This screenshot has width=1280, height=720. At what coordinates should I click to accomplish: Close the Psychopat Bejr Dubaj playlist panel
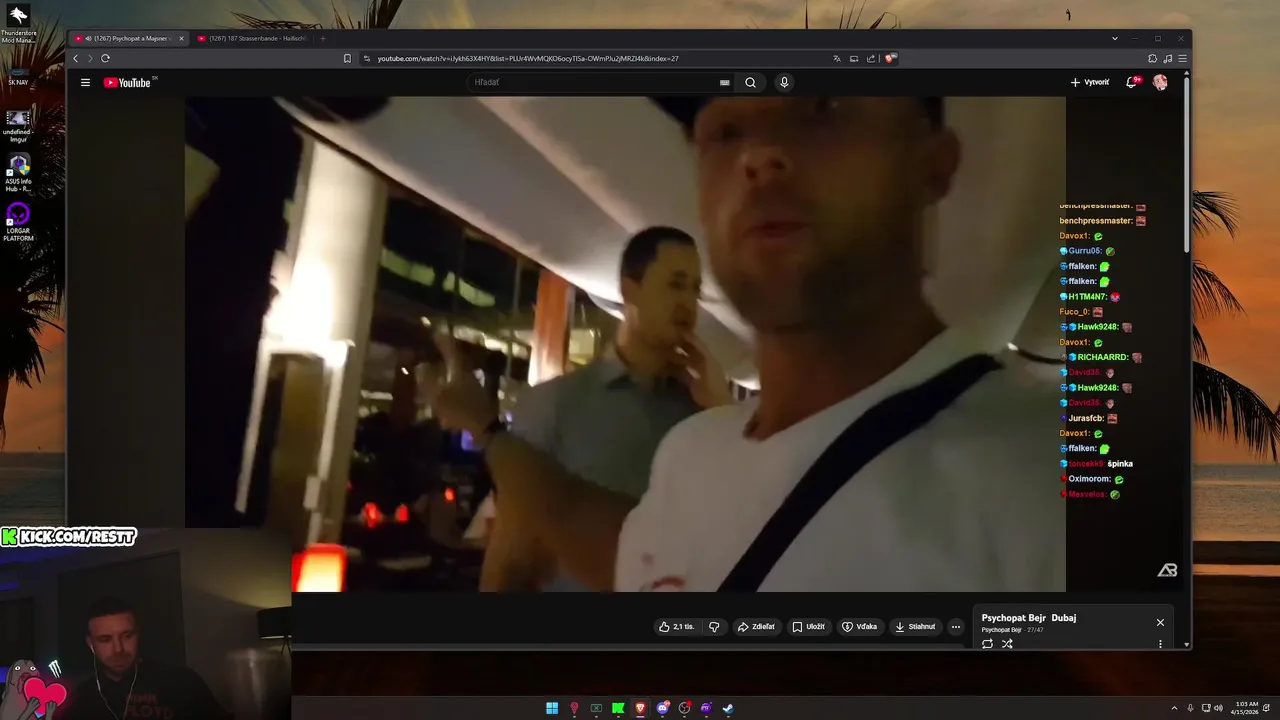click(x=1160, y=622)
